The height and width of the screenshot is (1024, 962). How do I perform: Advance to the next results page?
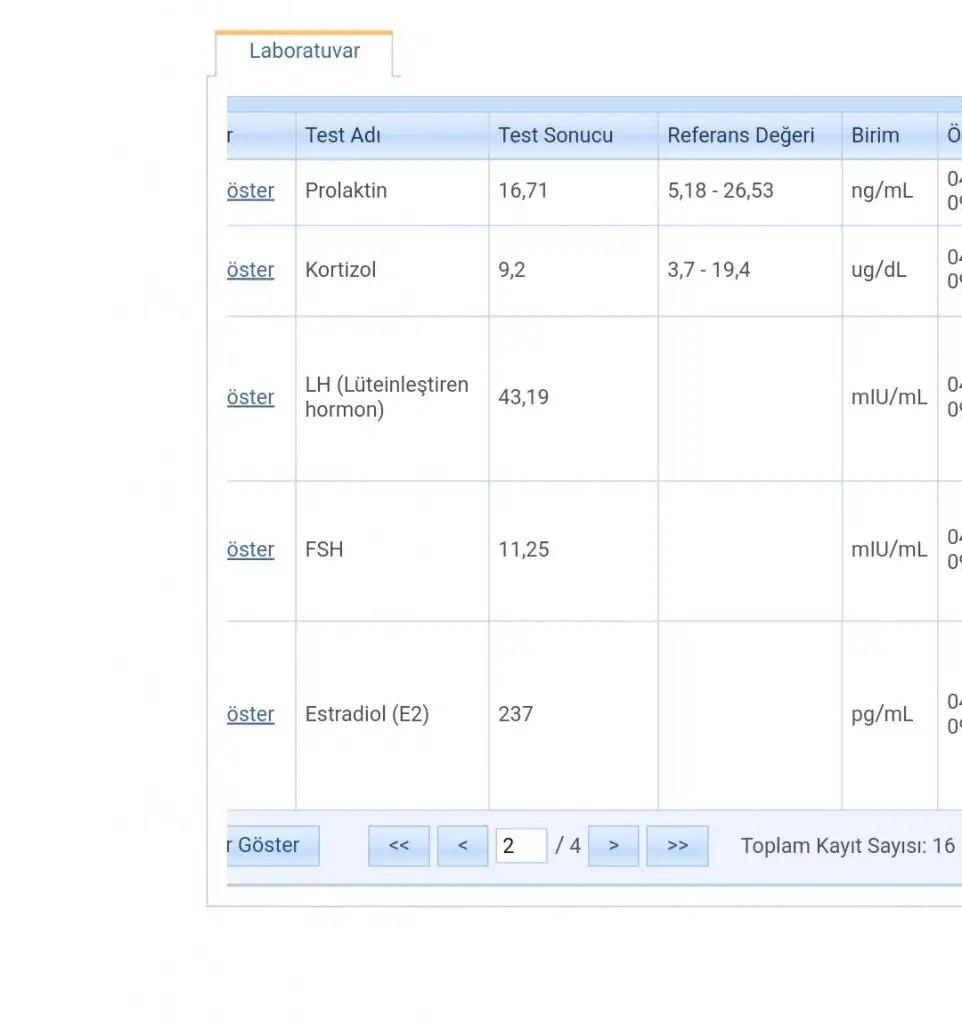coord(613,846)
